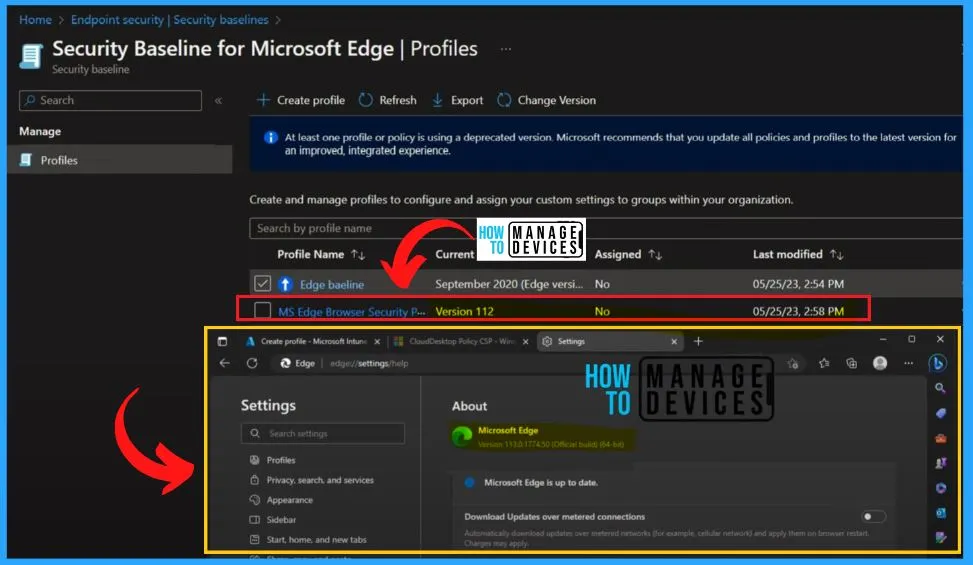Click the left pane Search field

click(x=110, y=100)
